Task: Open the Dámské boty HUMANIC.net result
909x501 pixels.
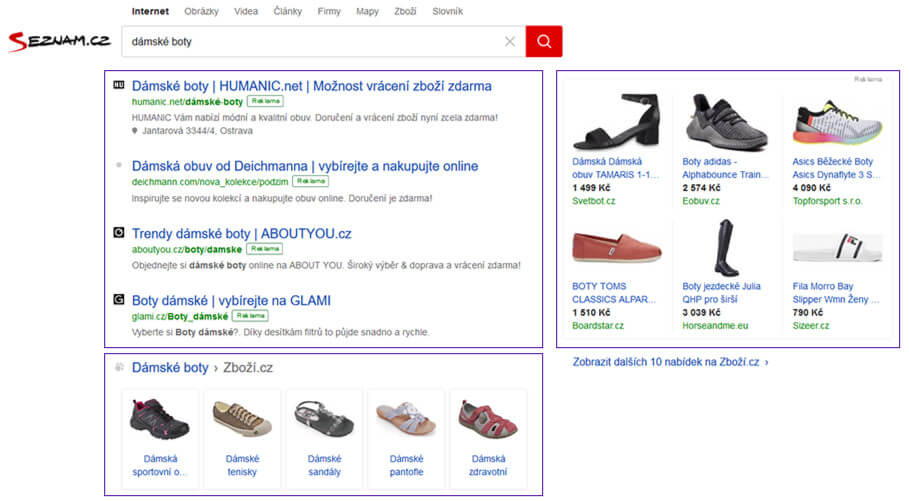Action: tap(311, 86)
